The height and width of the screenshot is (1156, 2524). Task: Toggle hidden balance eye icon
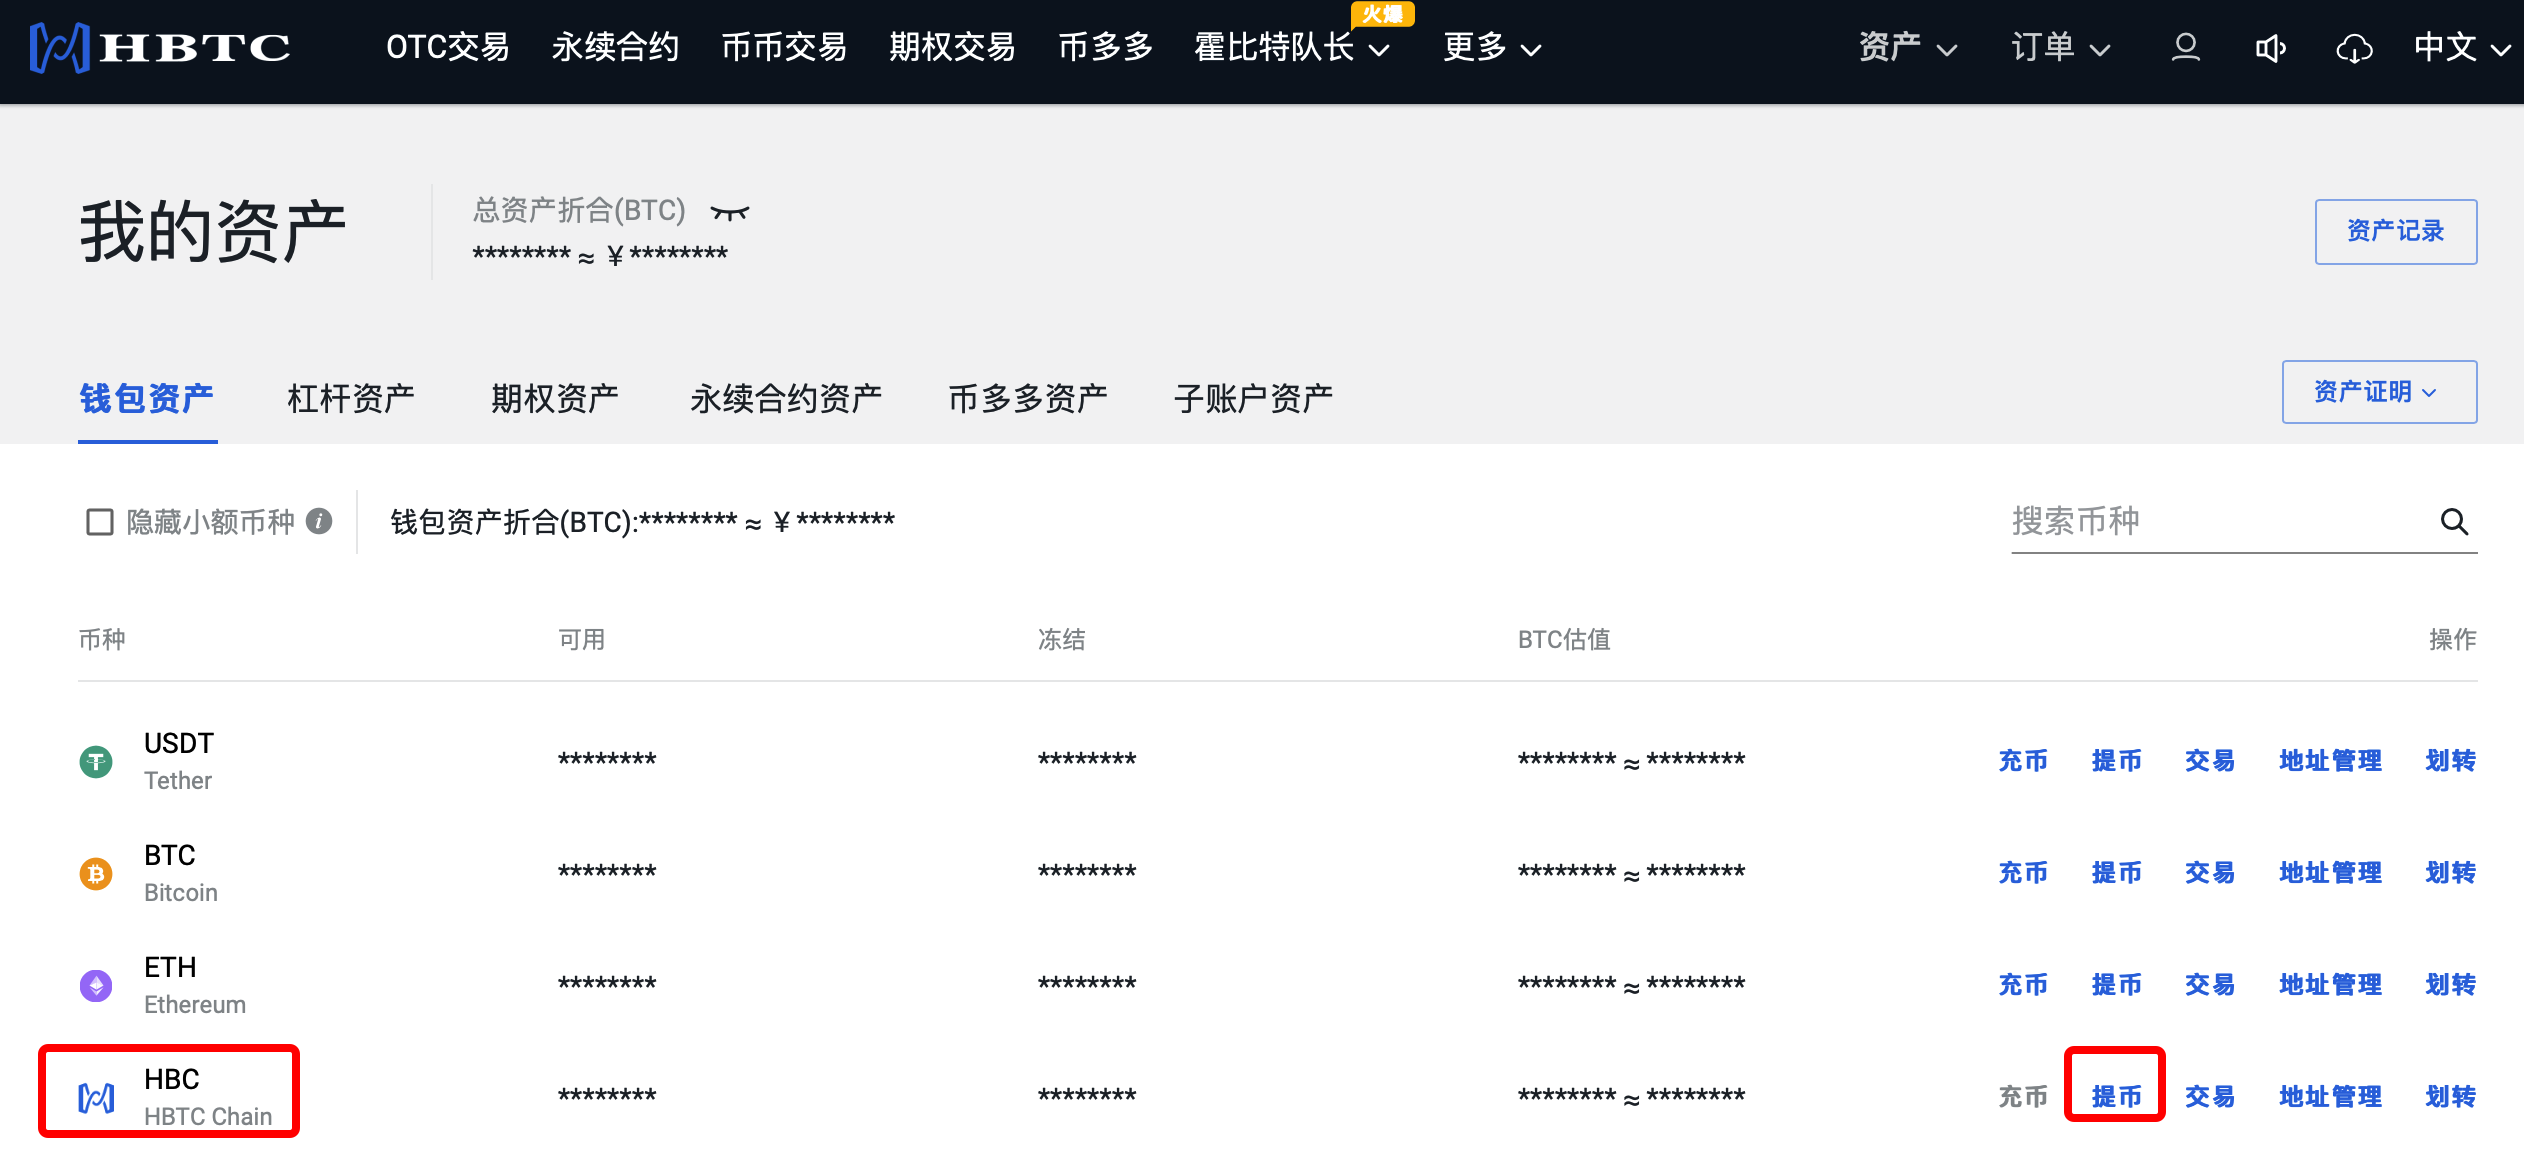pos(729,212)
